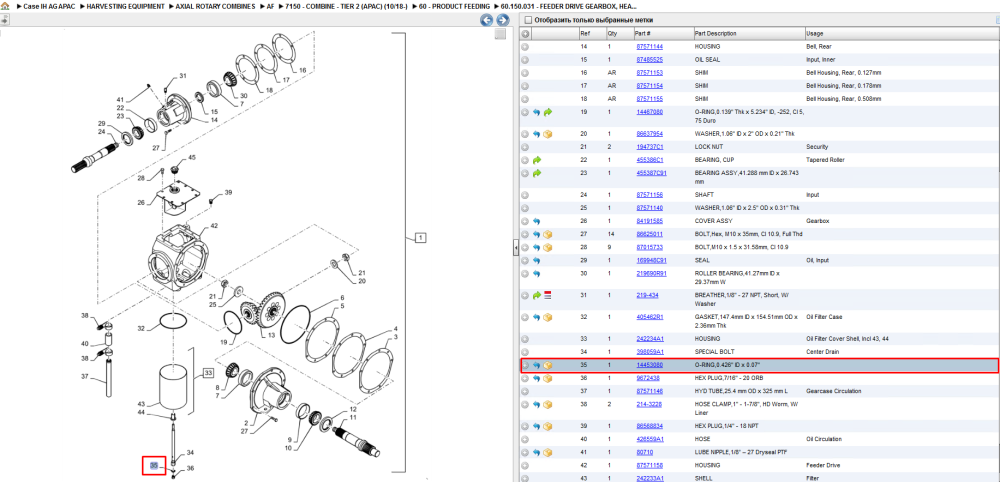Select the row circle for ref 37 HYD TUBE

pos(526,391)
